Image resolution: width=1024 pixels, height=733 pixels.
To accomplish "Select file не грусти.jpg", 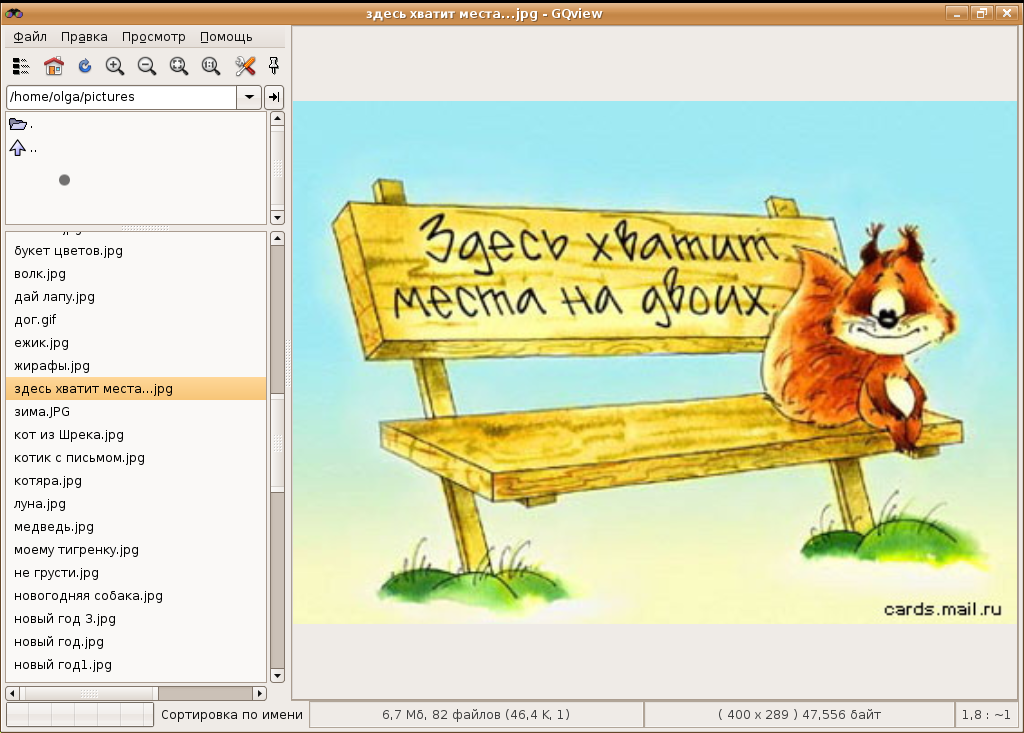I will pos(136,573).
